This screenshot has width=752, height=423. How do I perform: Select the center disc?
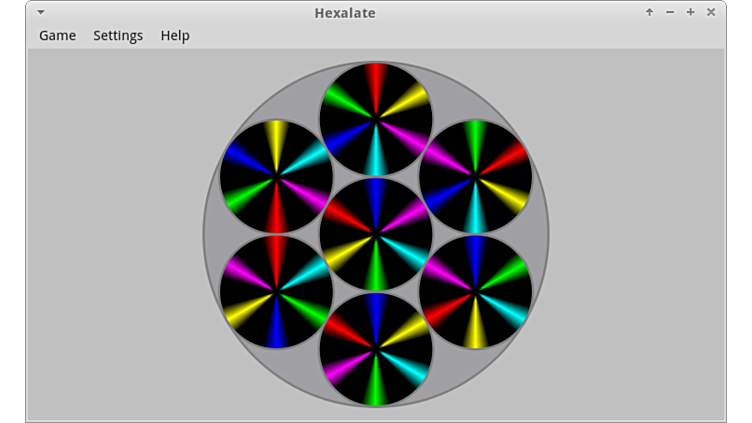[x=376, y=234]
